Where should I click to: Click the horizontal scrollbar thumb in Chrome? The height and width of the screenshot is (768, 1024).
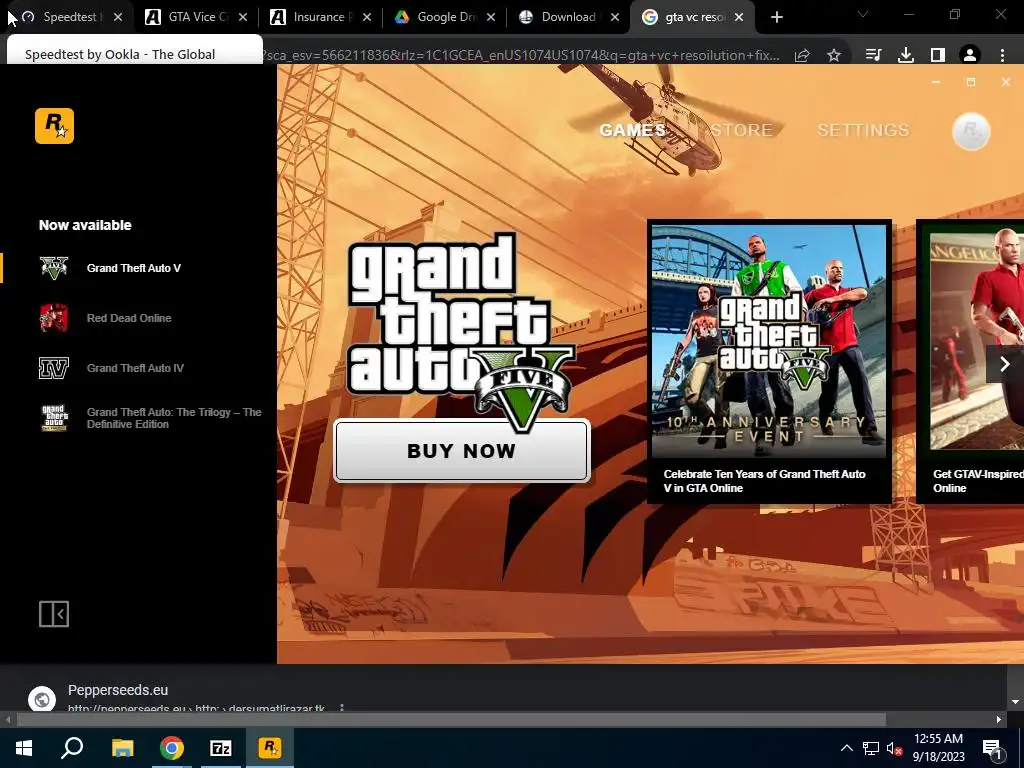click(x=451, y=720)
